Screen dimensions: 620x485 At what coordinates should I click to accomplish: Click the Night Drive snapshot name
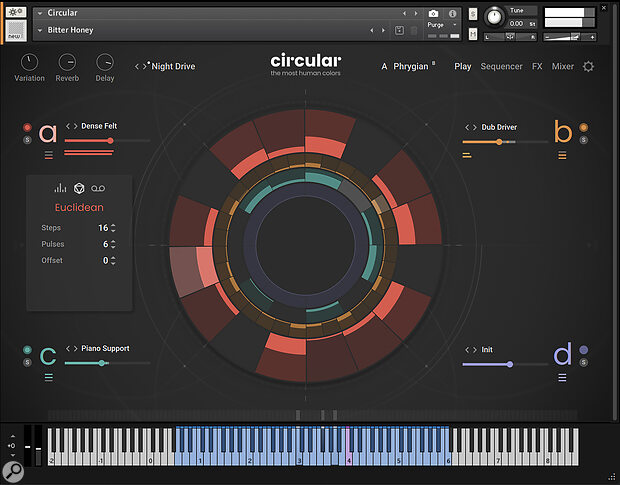click(x=173, y=66)
